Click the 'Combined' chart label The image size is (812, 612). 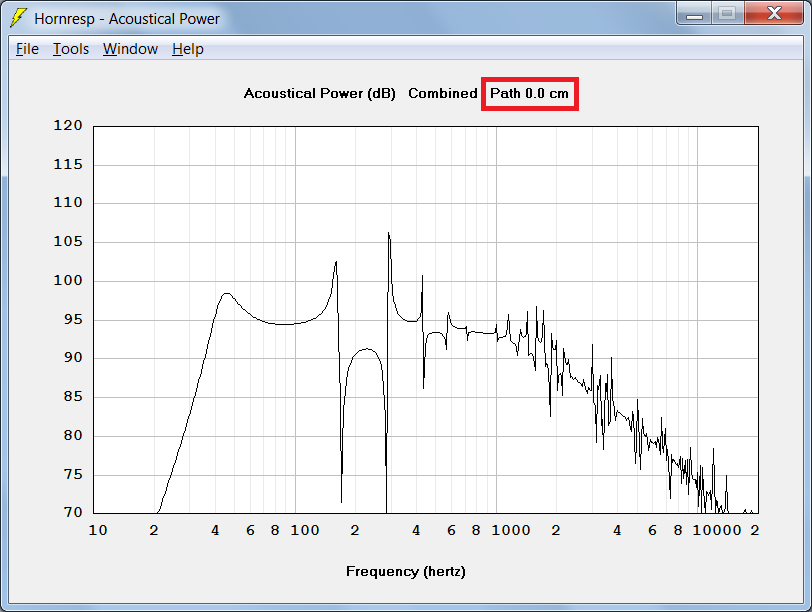[443, 94]
